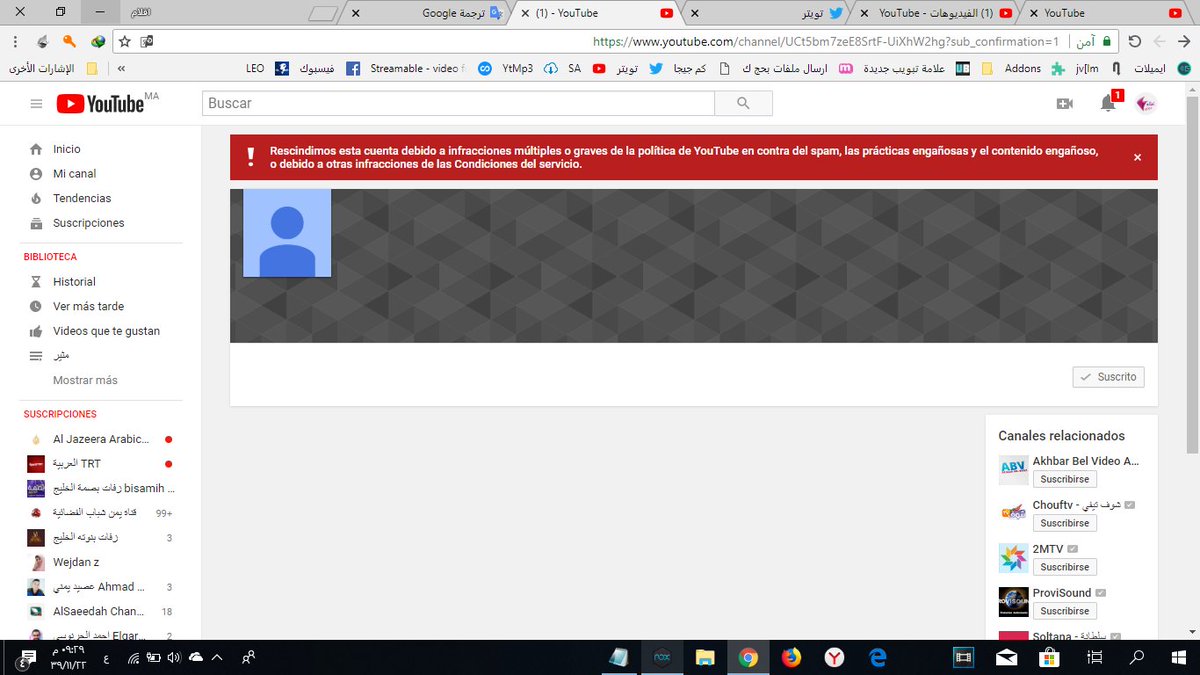Open the ايميلات bookmark
This screenshot has width=1200, height=675.
pyautogui.click(x=1162, y=69)
